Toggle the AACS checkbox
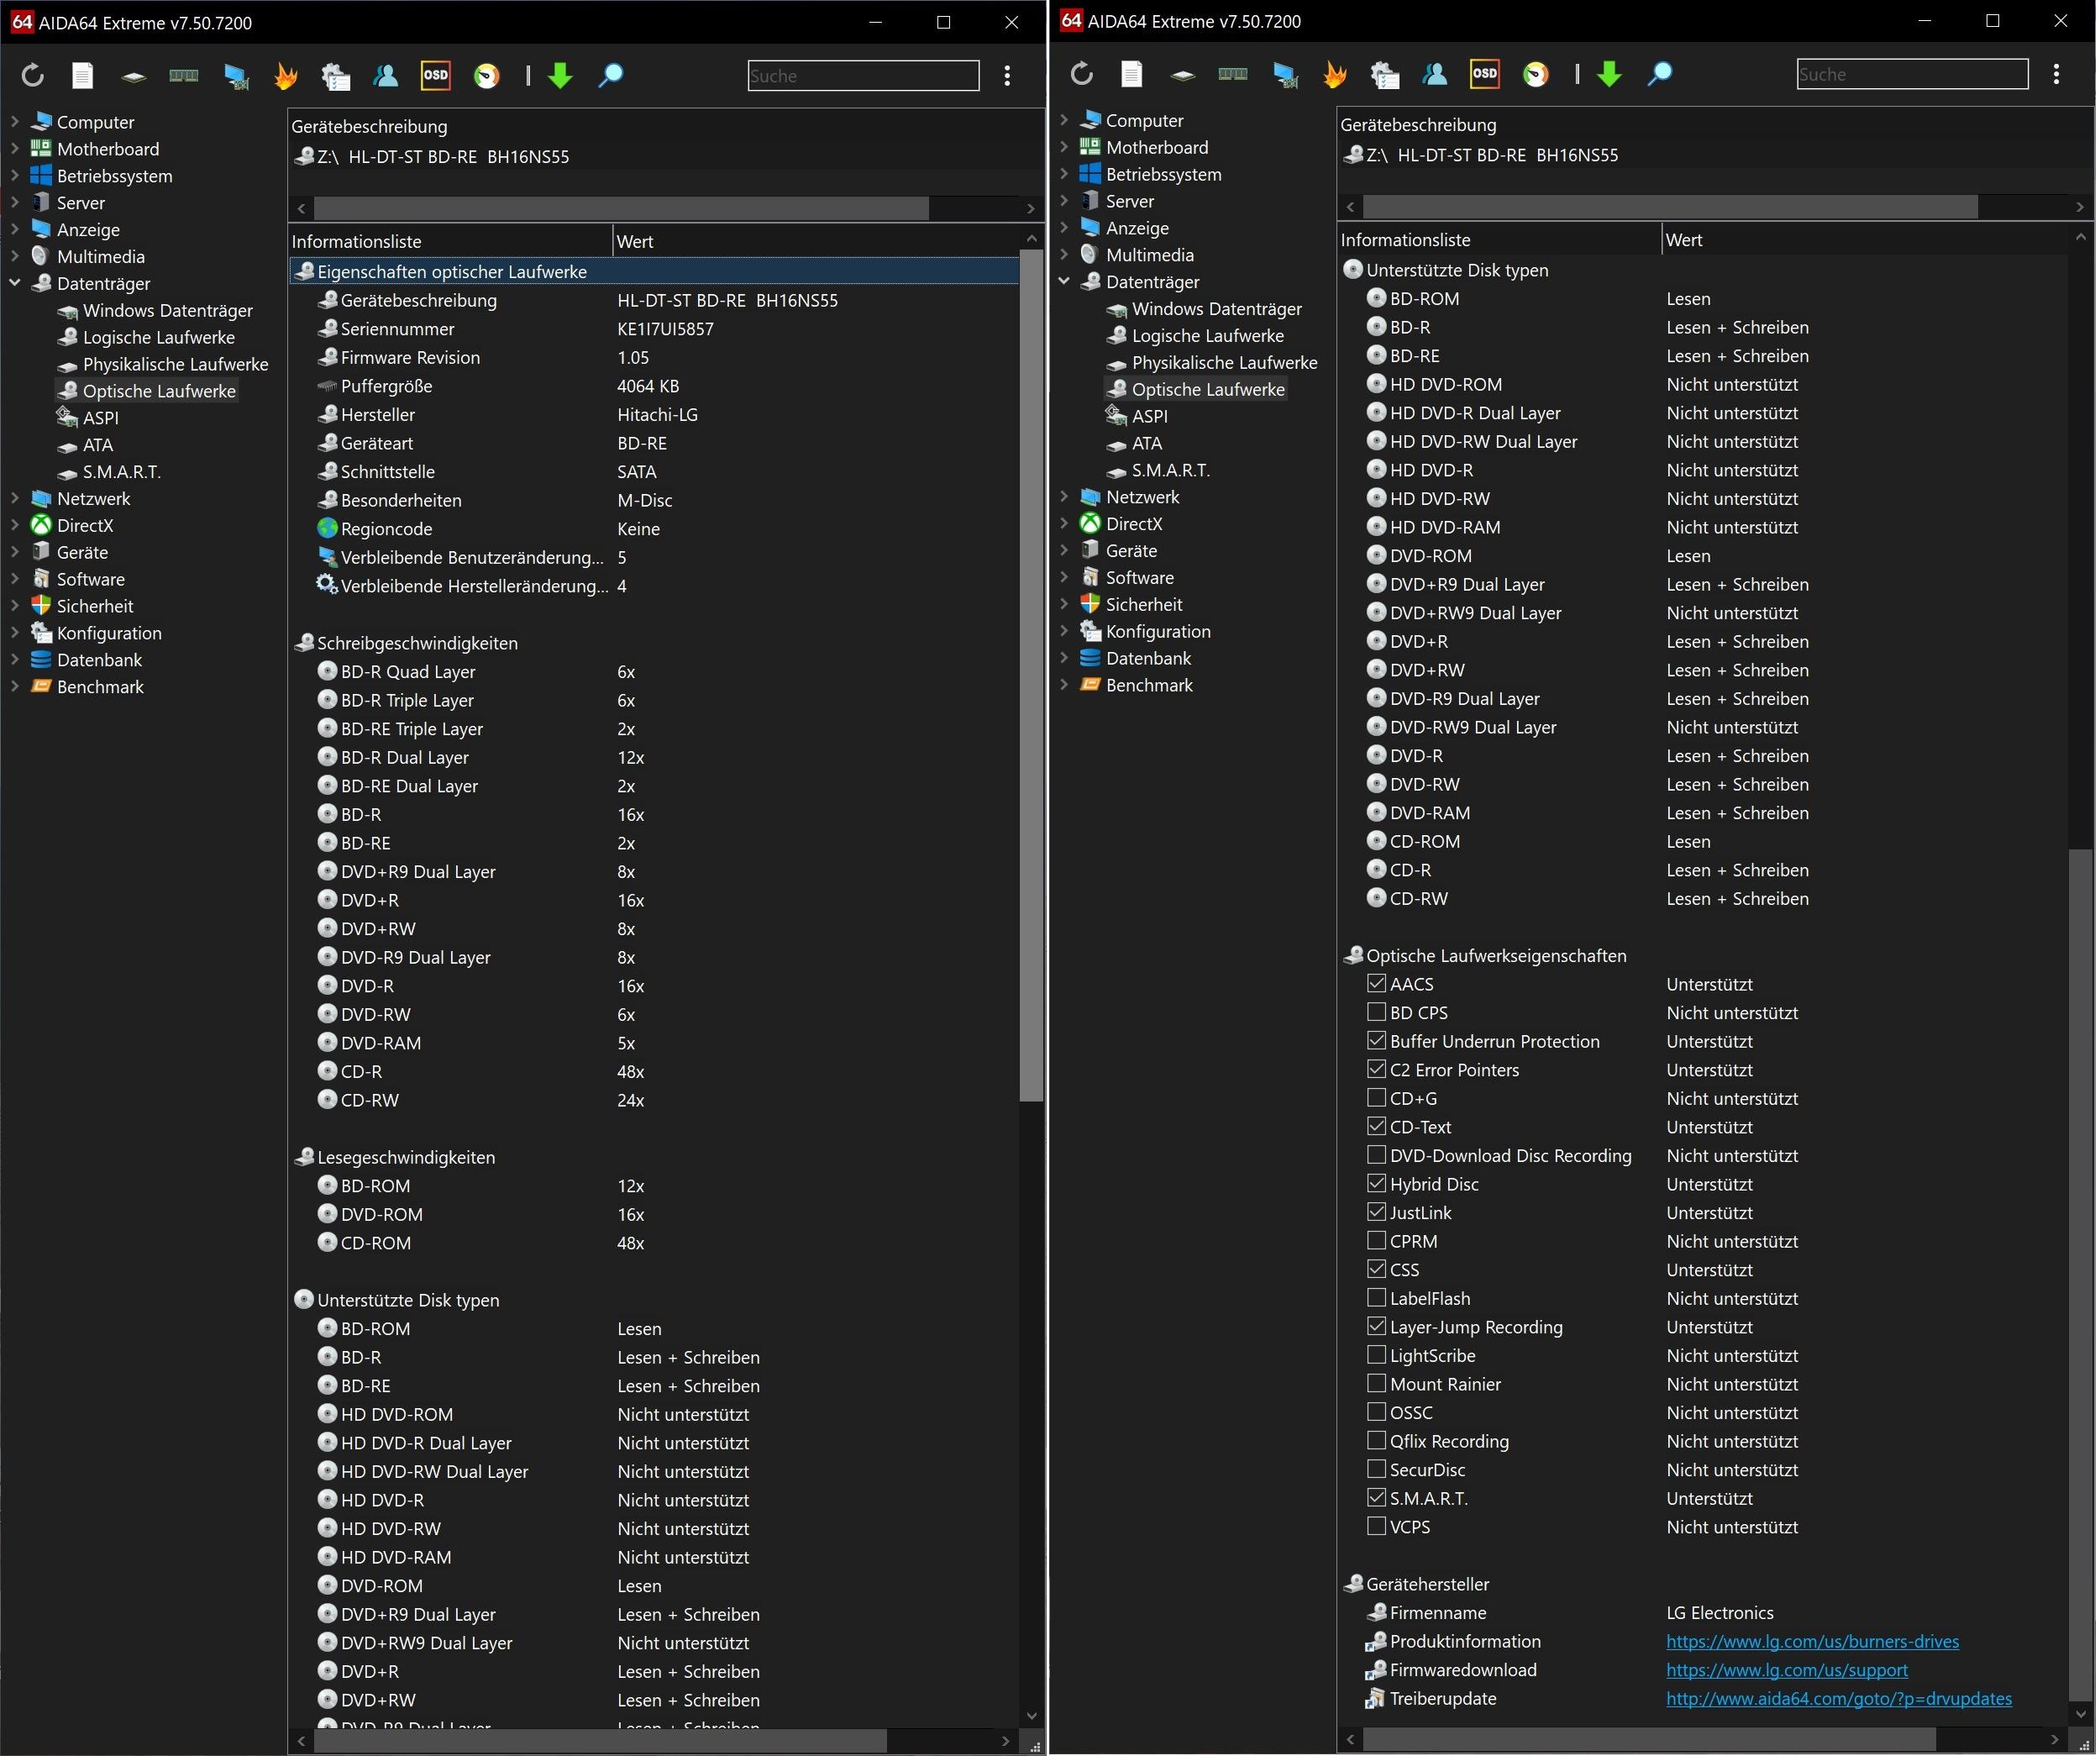2100x1756 pixels. (x=1378, y=985)
